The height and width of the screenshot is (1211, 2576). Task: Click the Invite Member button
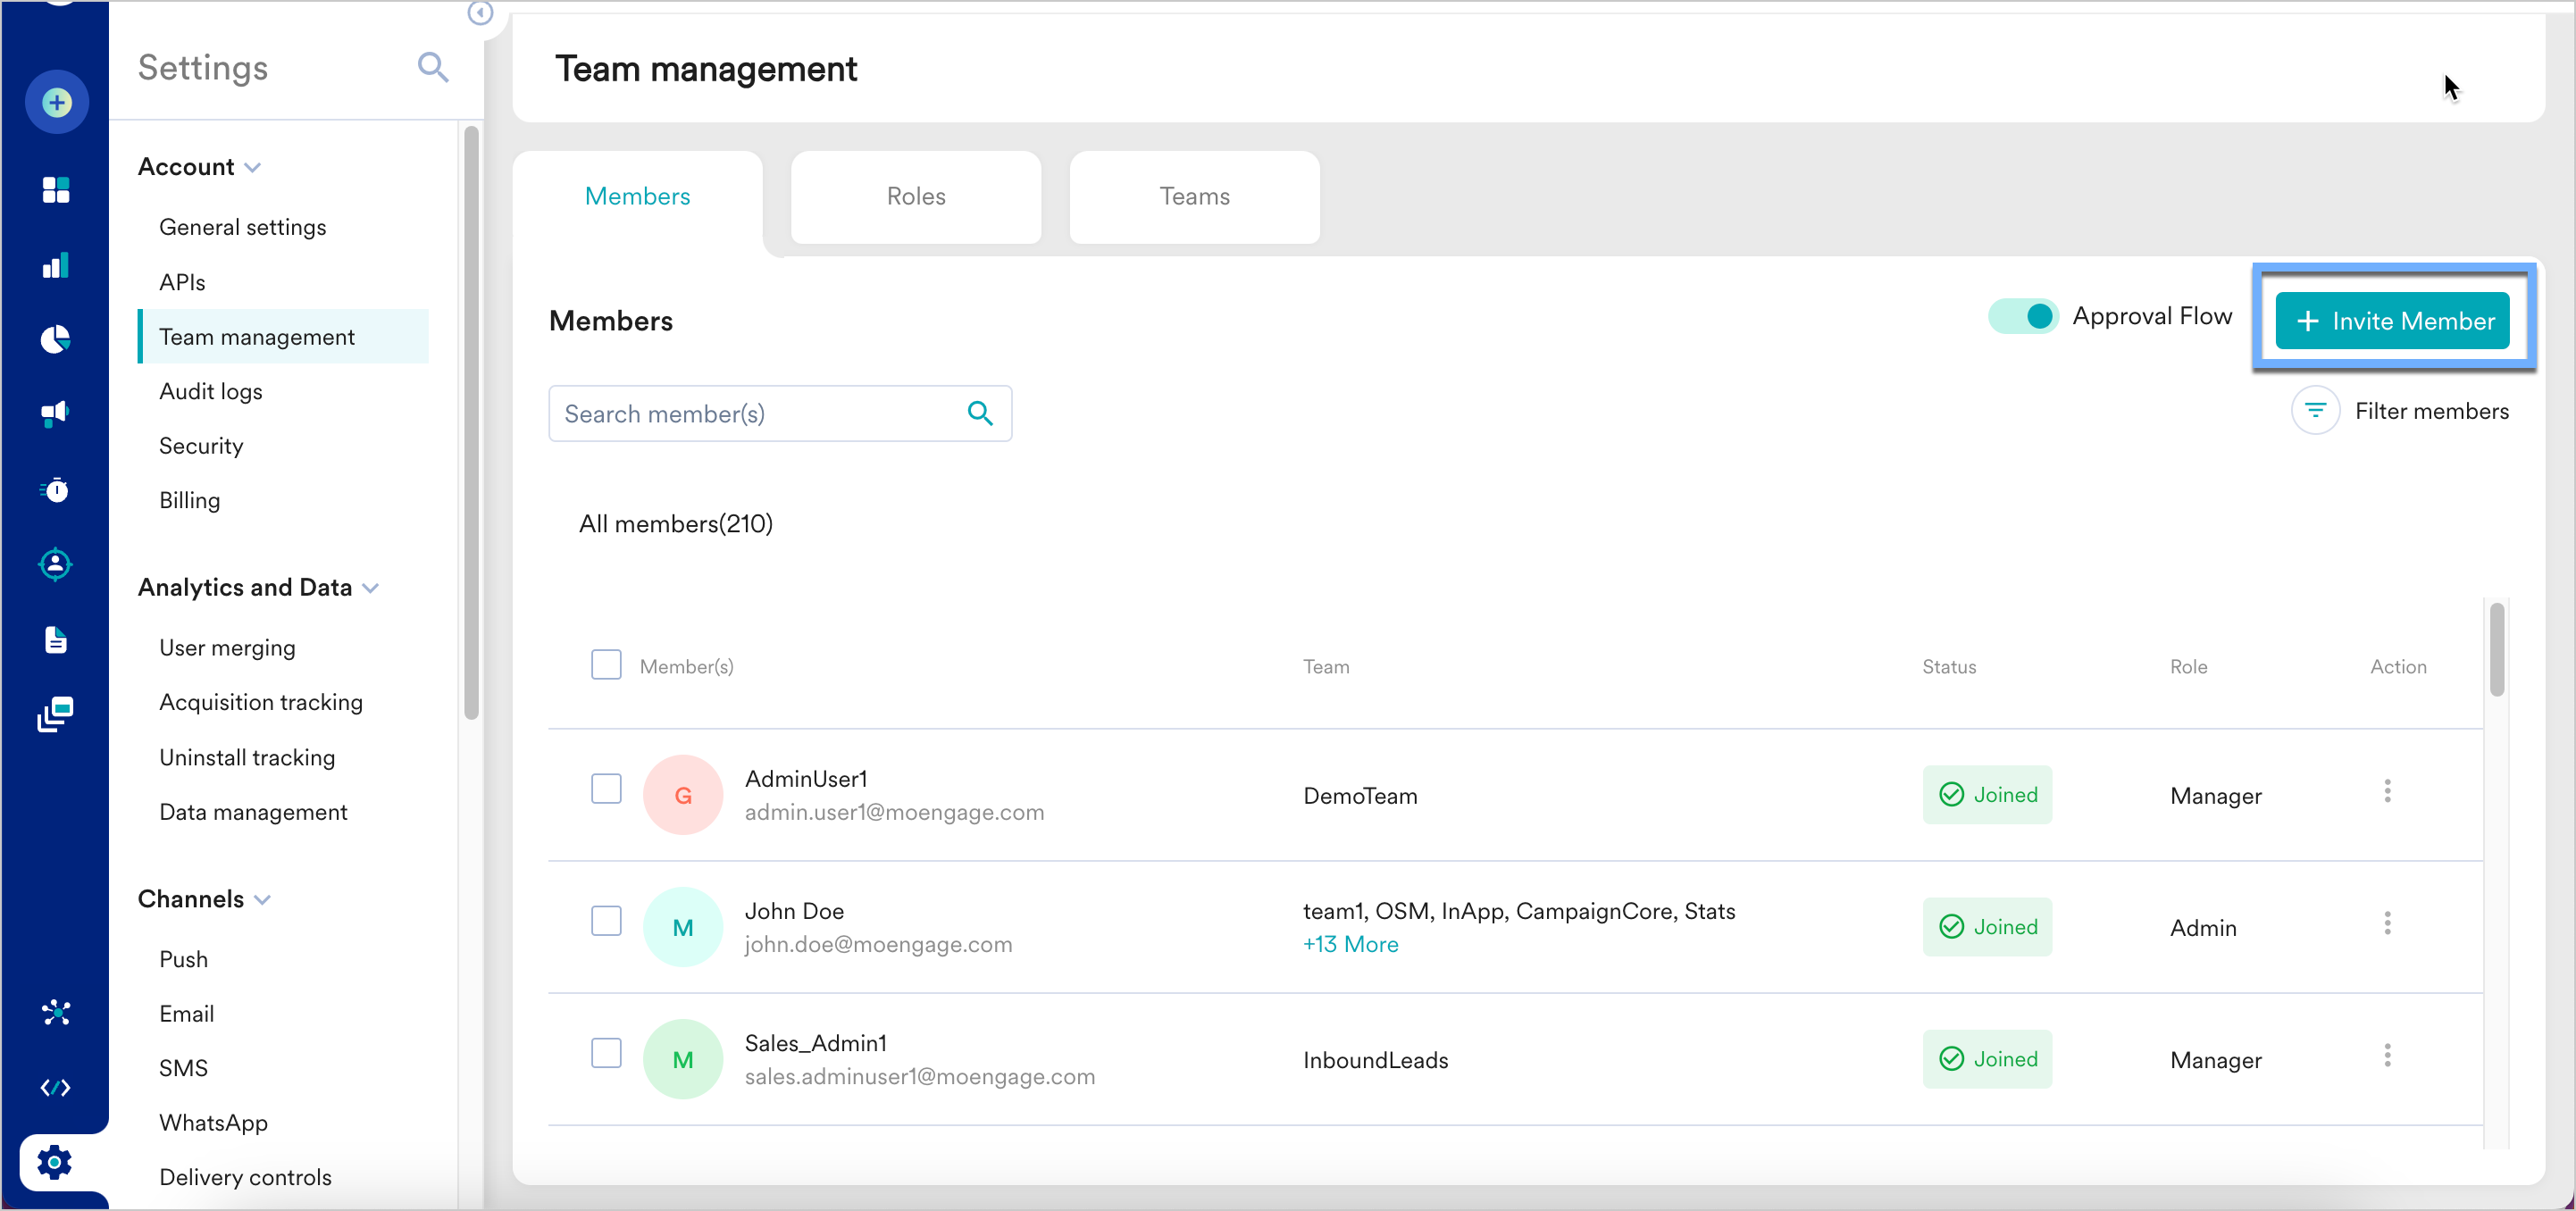pyautogui.click(x=2392, y=320)
